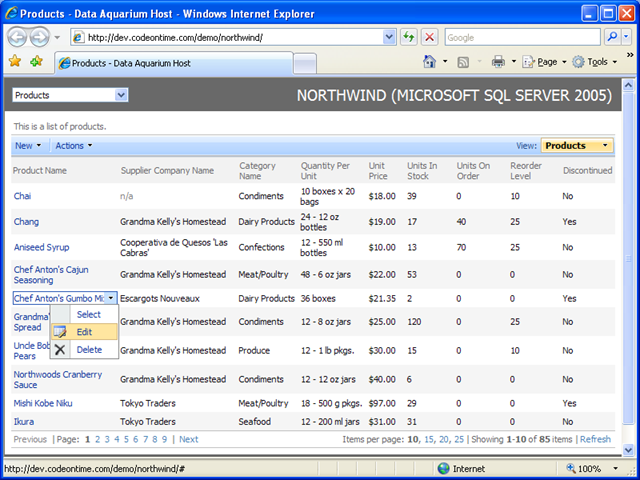Viewport: 640px width, 480px height.
Task: Click the browser Forward arrow button
Action: [40, 38]
